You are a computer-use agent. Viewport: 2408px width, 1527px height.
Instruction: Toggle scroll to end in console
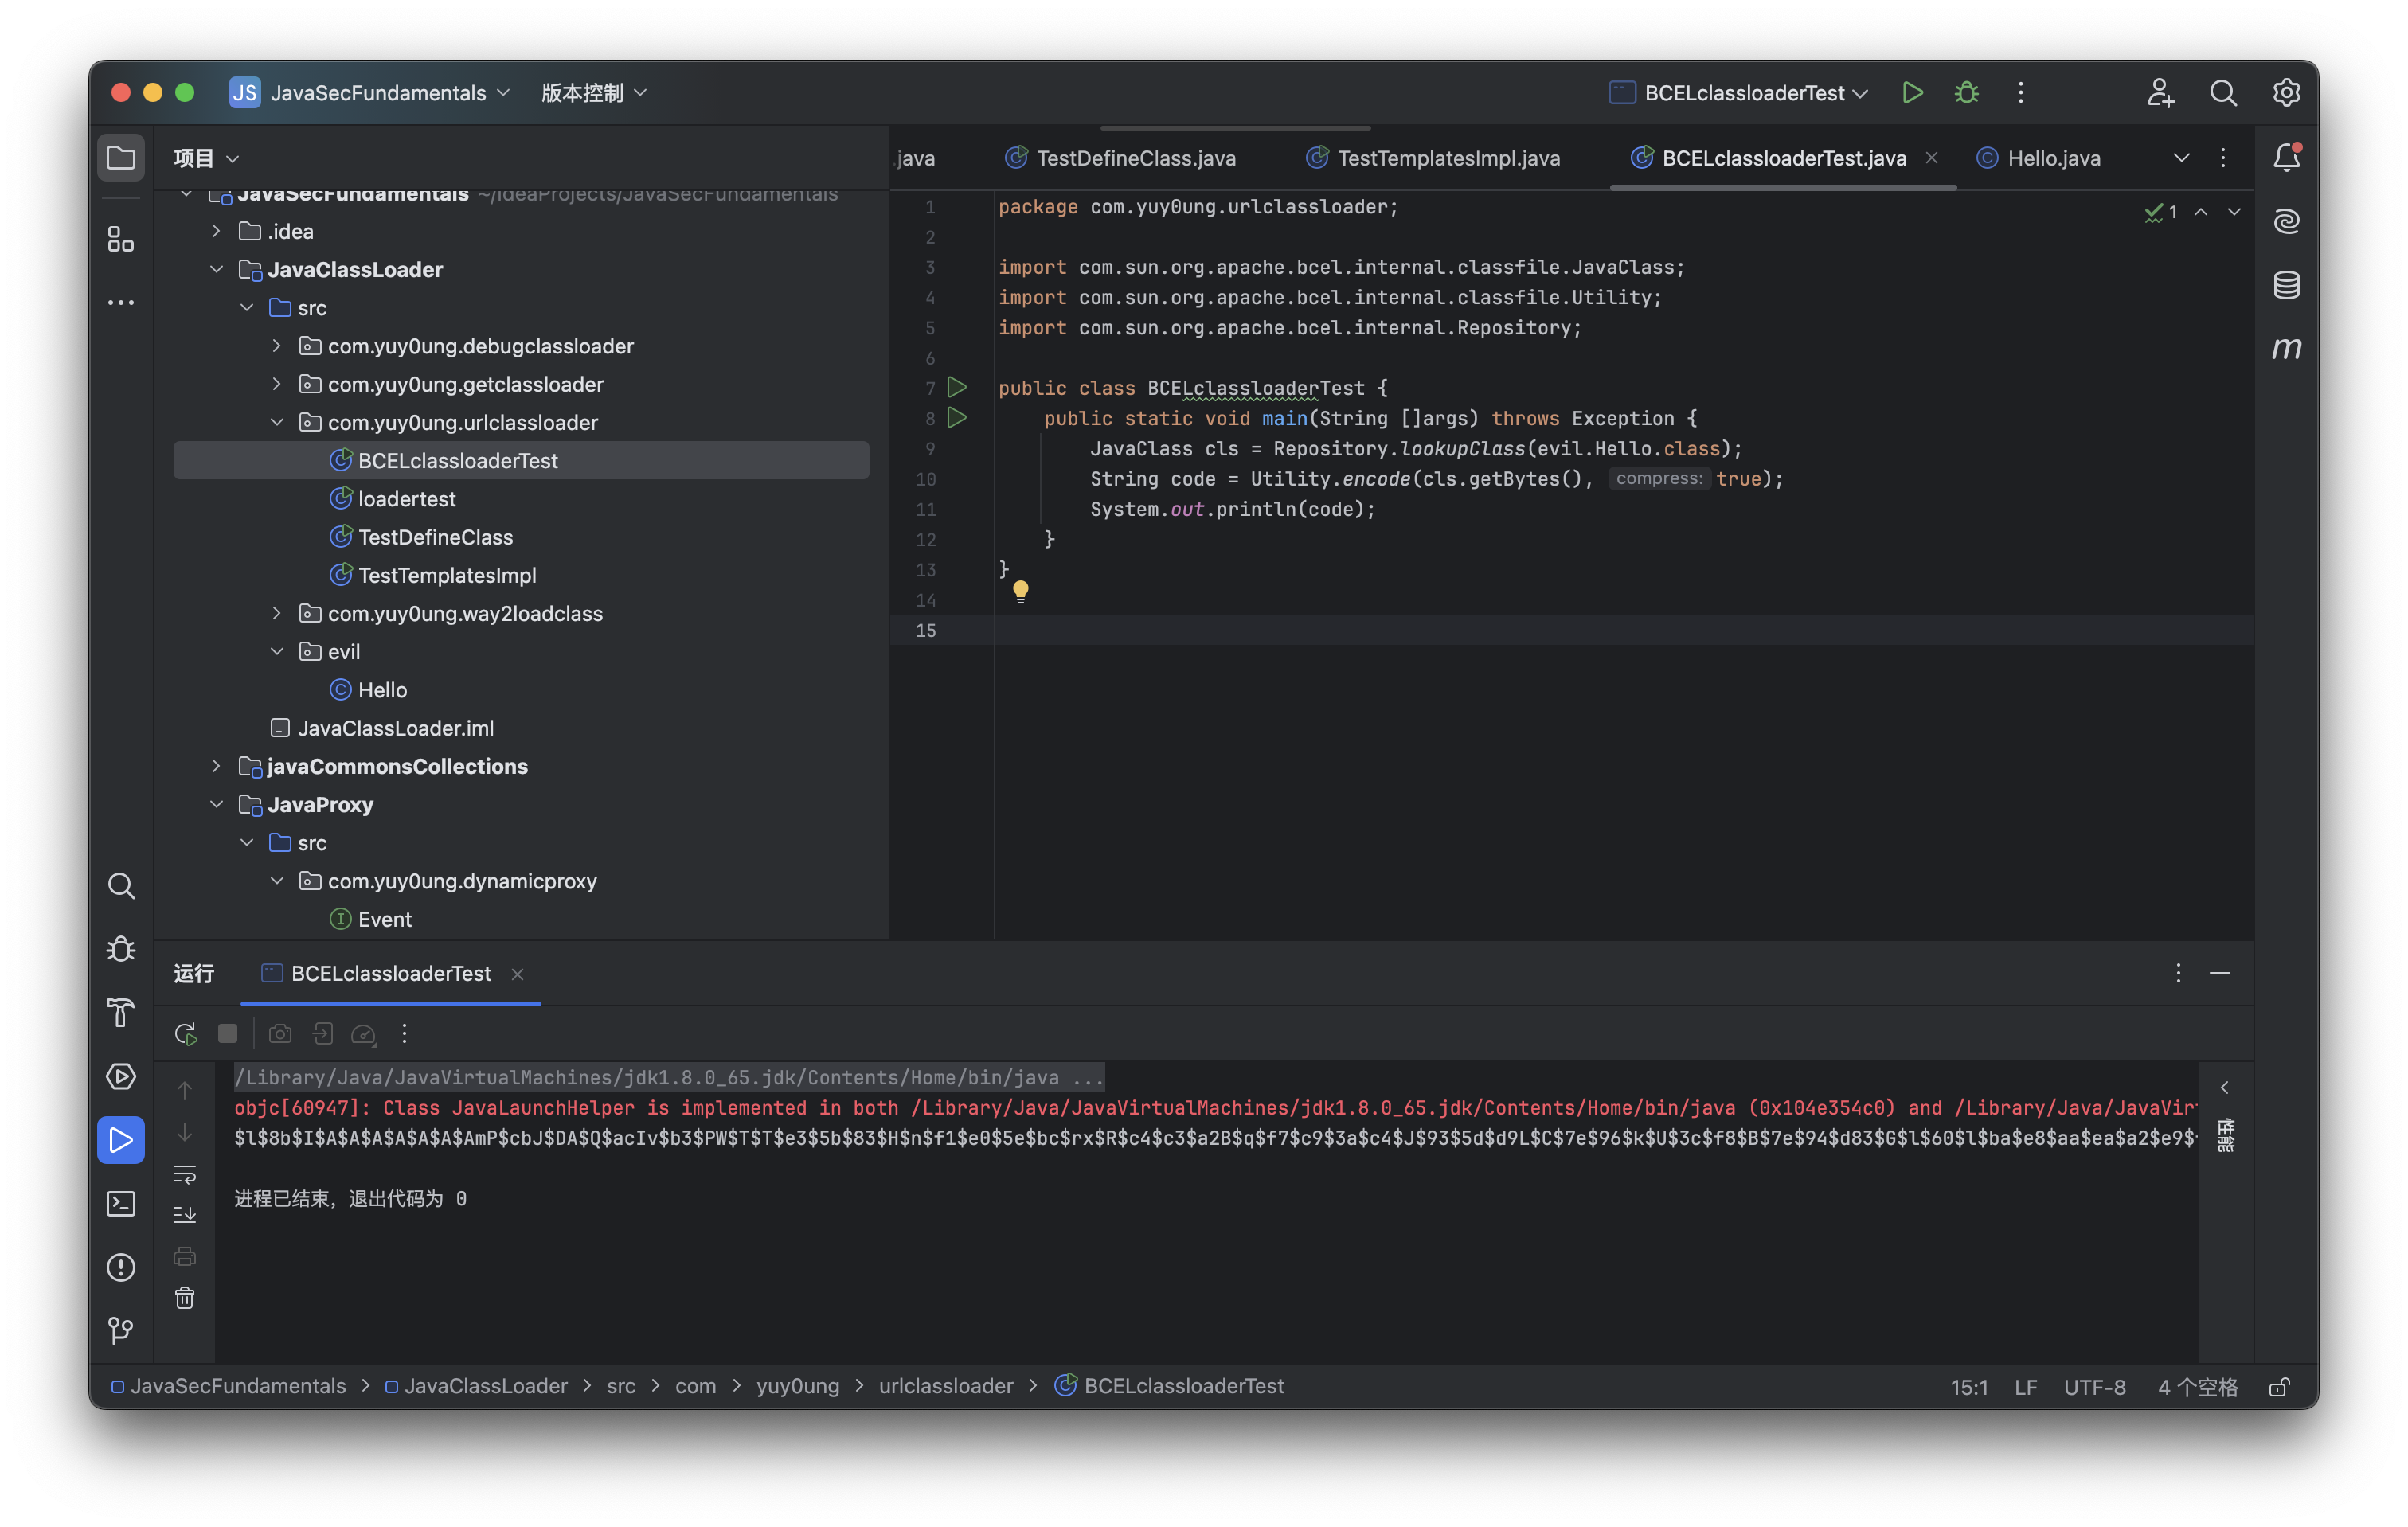(x=185, y=1215)
